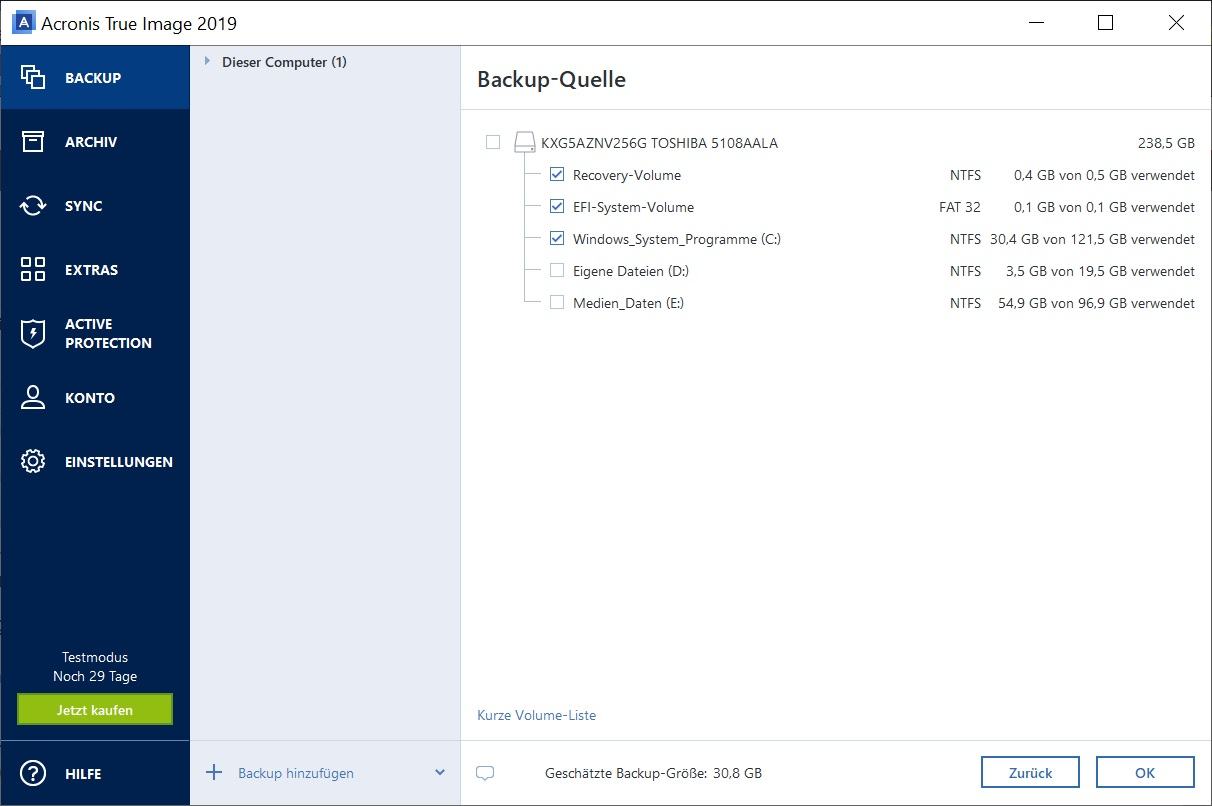Viewport: 1212px width, 806px height.
Task: Click the Zurück button
Action: click(x=1030, y=773)
